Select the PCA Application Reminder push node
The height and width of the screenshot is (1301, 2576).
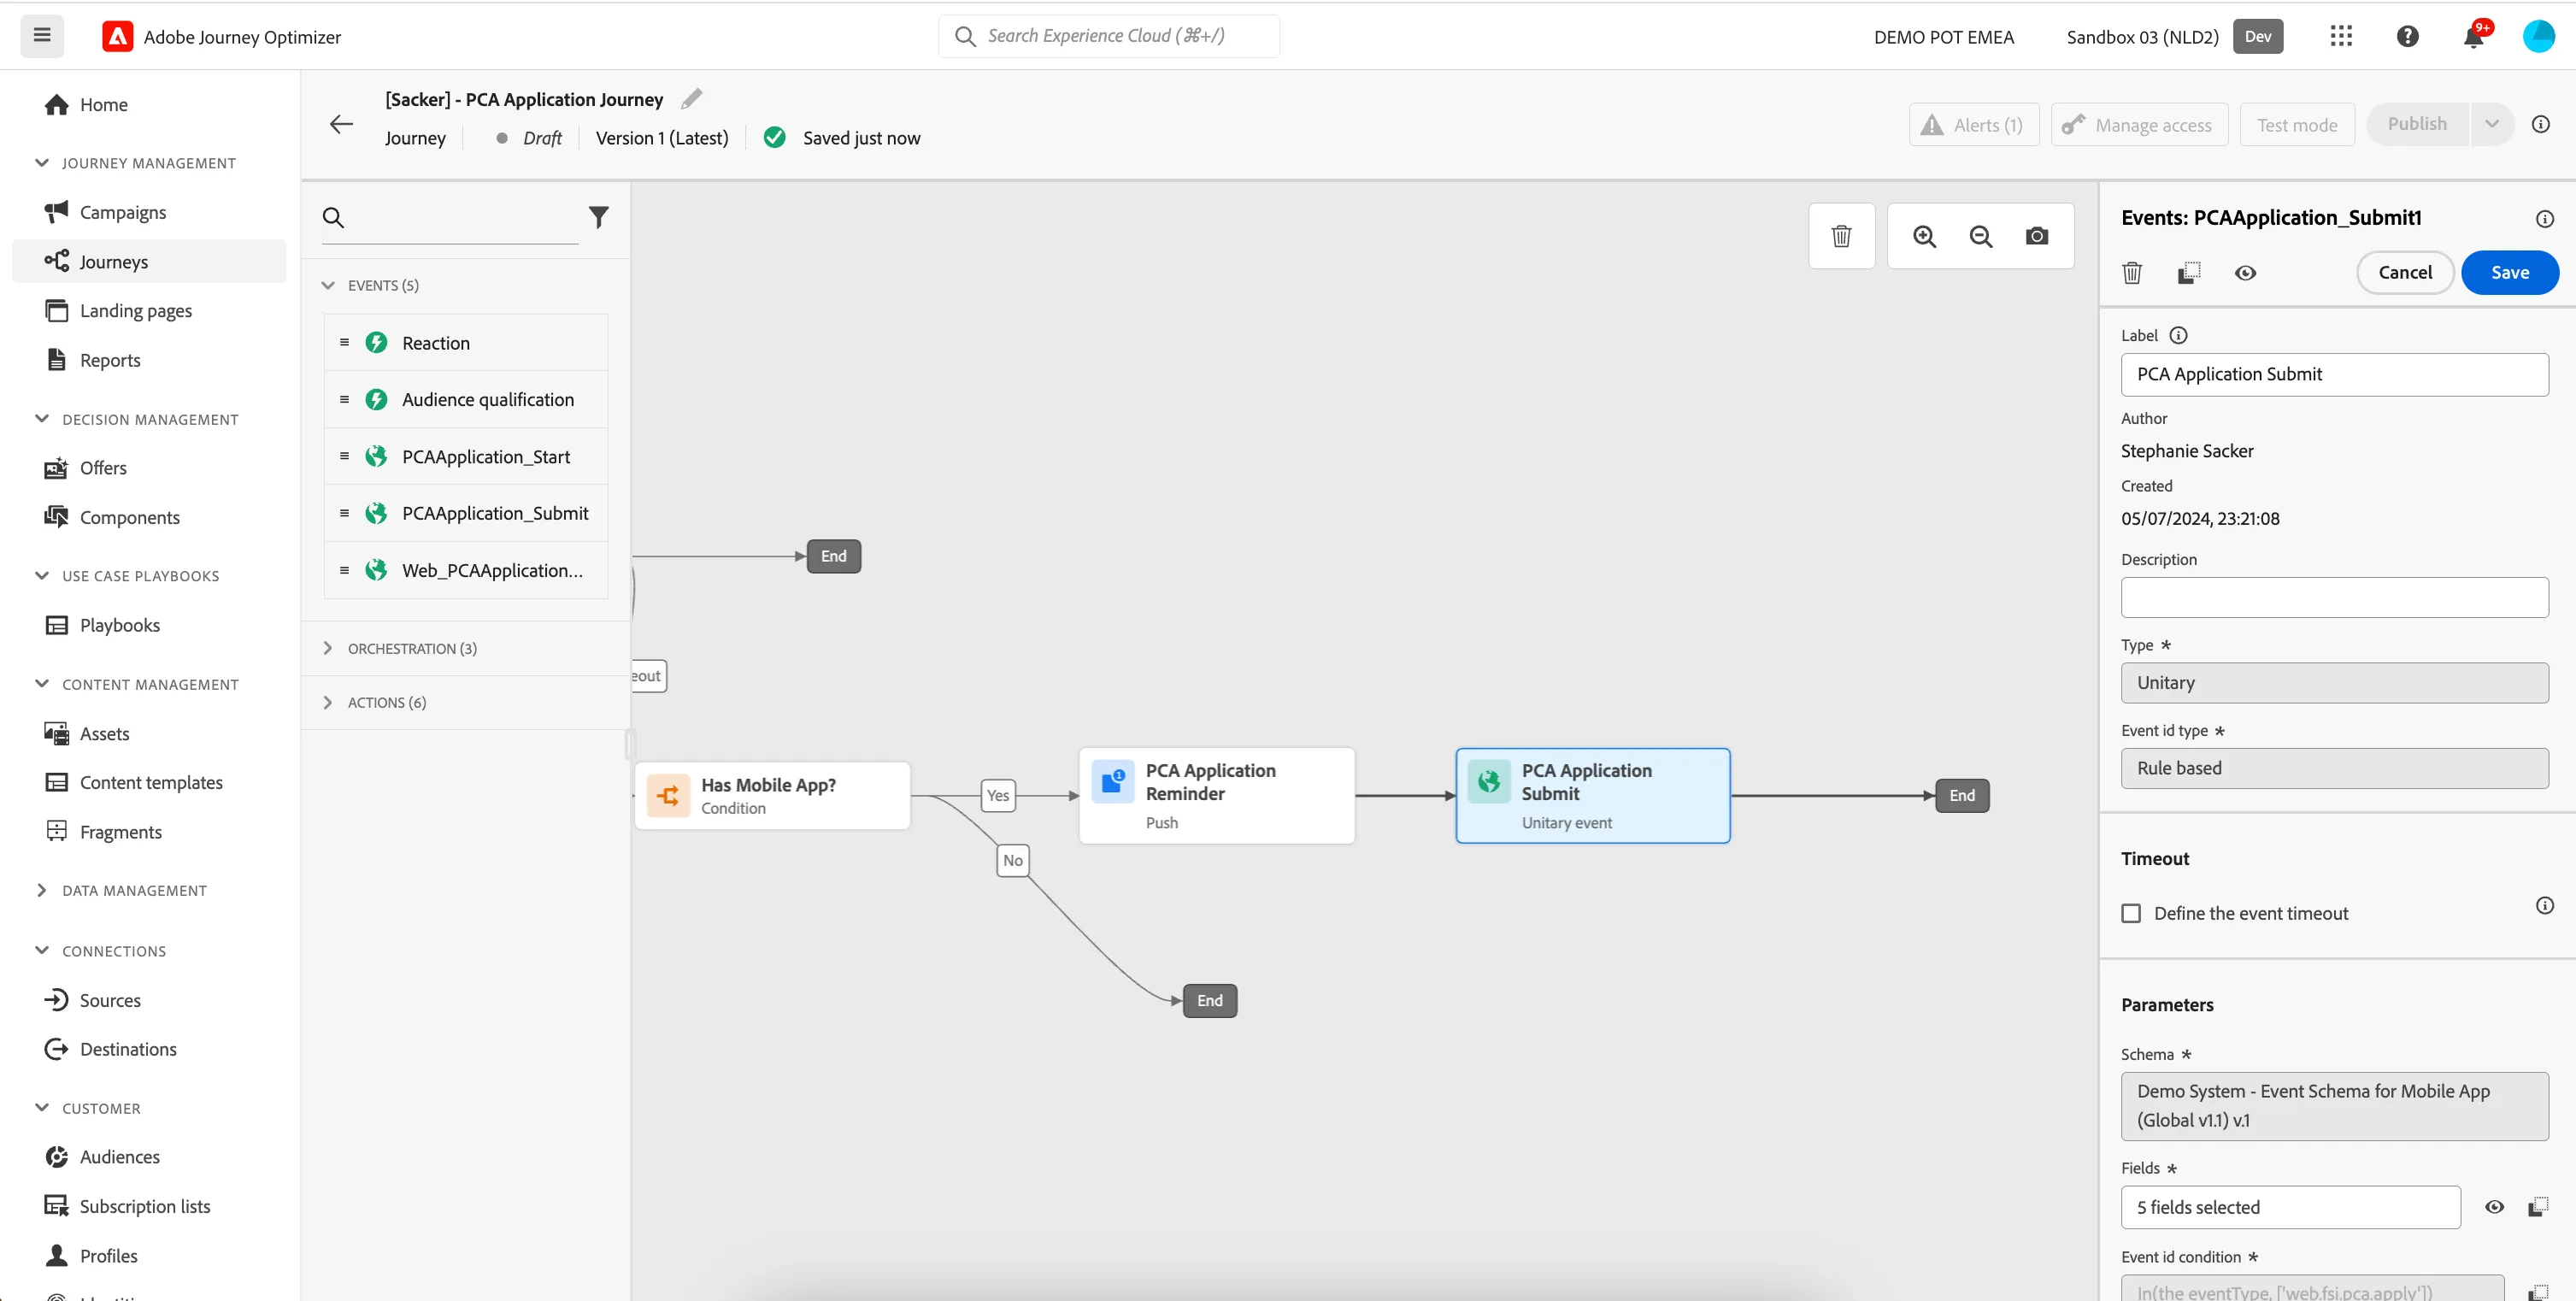click(x=1217, y=796)
